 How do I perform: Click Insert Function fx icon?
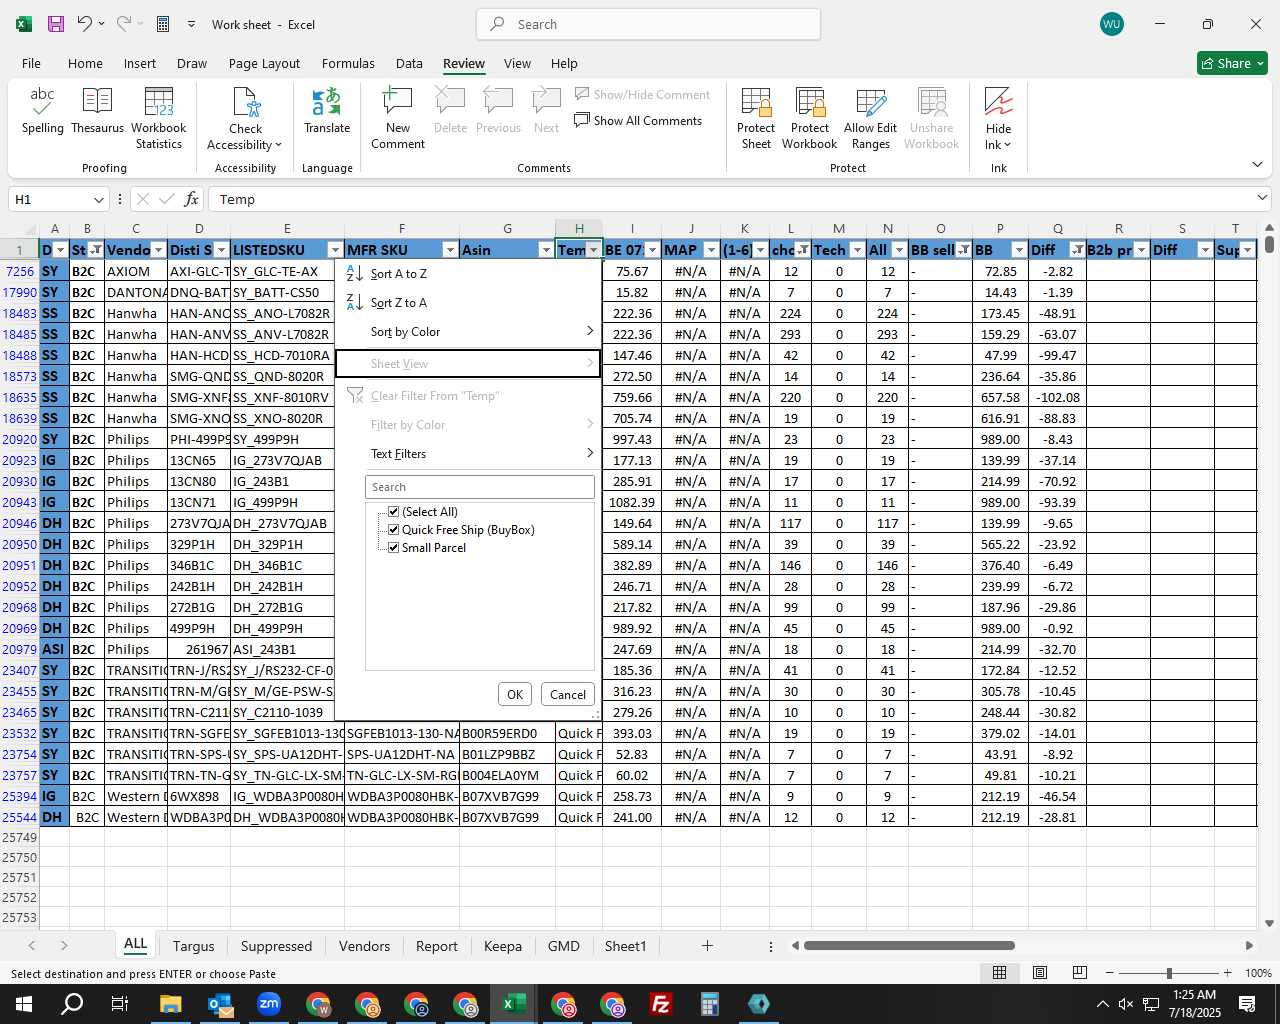point(191,199)
